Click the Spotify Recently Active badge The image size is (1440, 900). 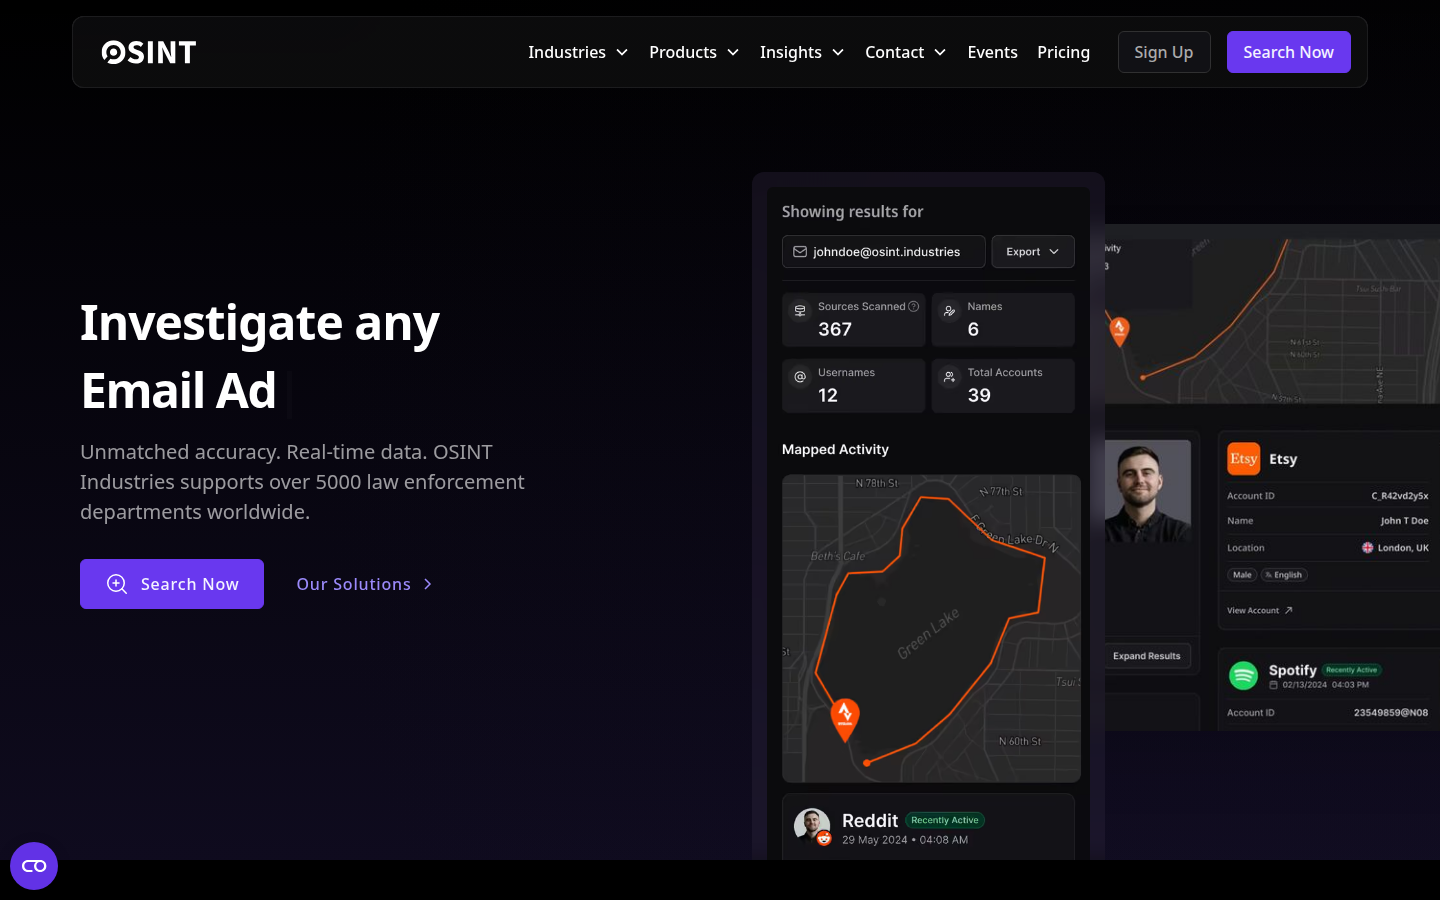pyautogui.click(x=1352, y=670)
